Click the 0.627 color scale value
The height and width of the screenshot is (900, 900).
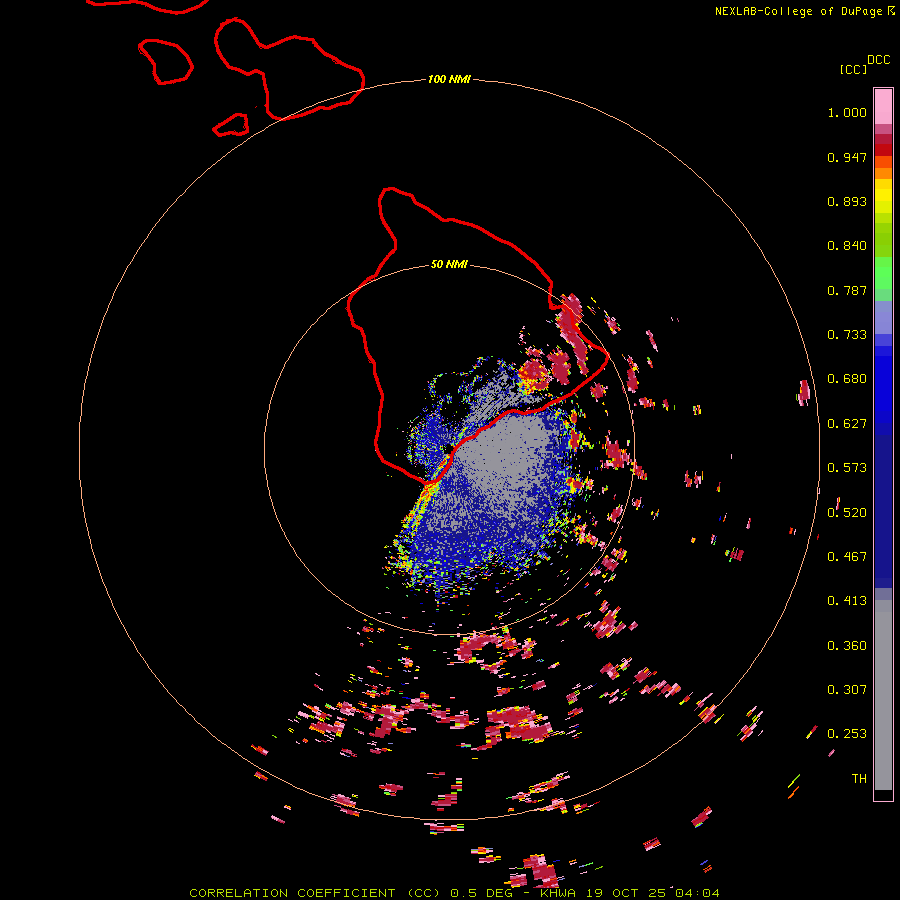(847, 424)
